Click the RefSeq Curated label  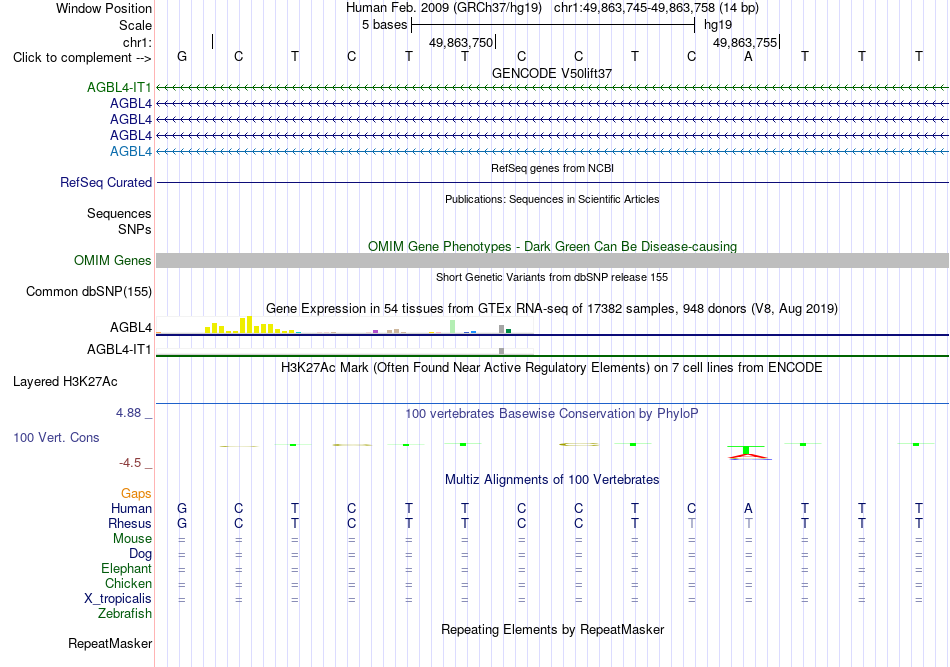pyautogui.click(x=106, y=182)
